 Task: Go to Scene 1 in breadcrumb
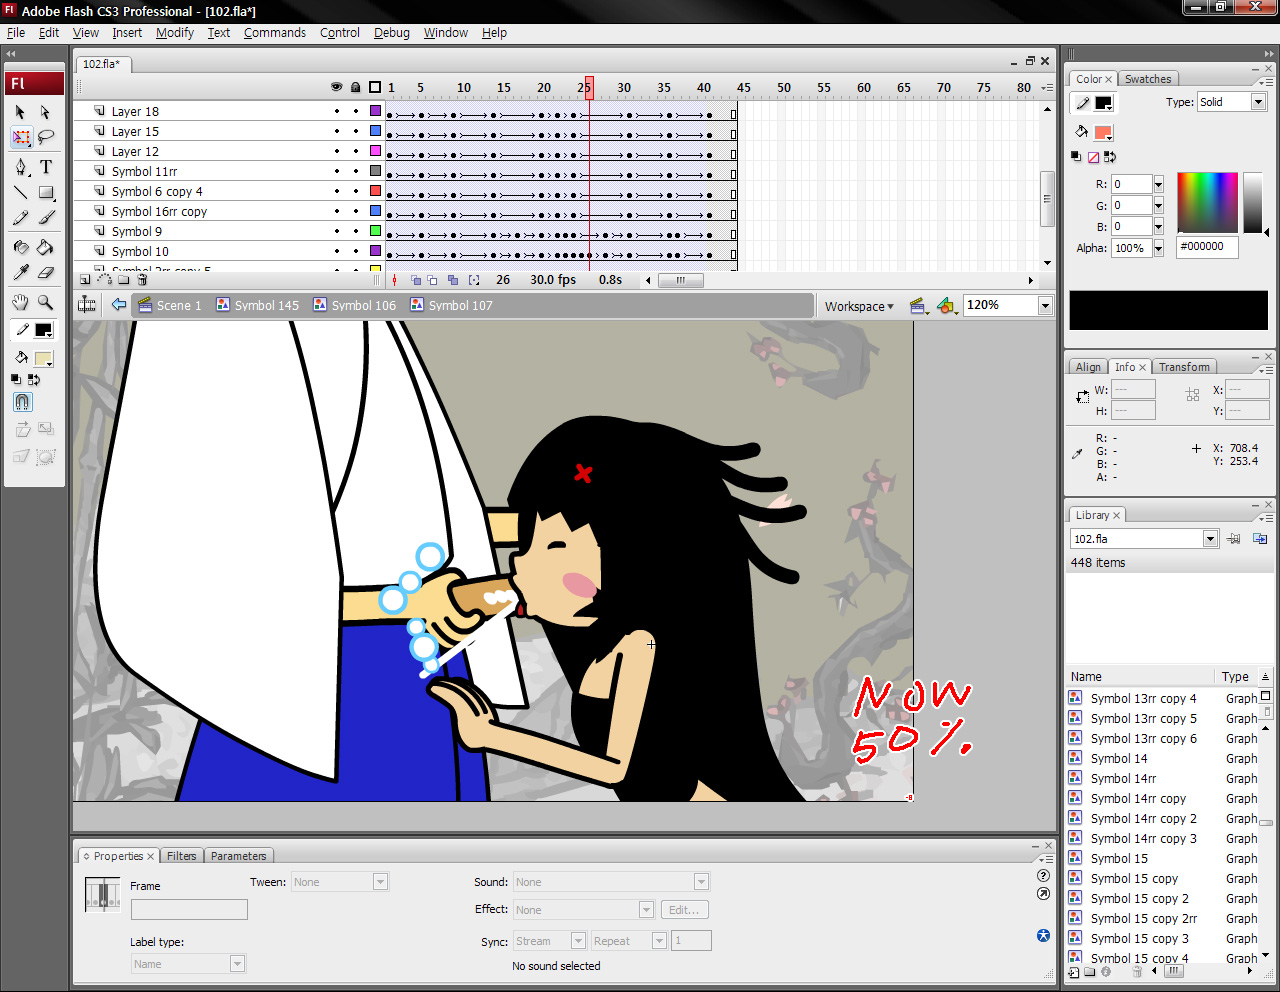(x=178, y=306)
